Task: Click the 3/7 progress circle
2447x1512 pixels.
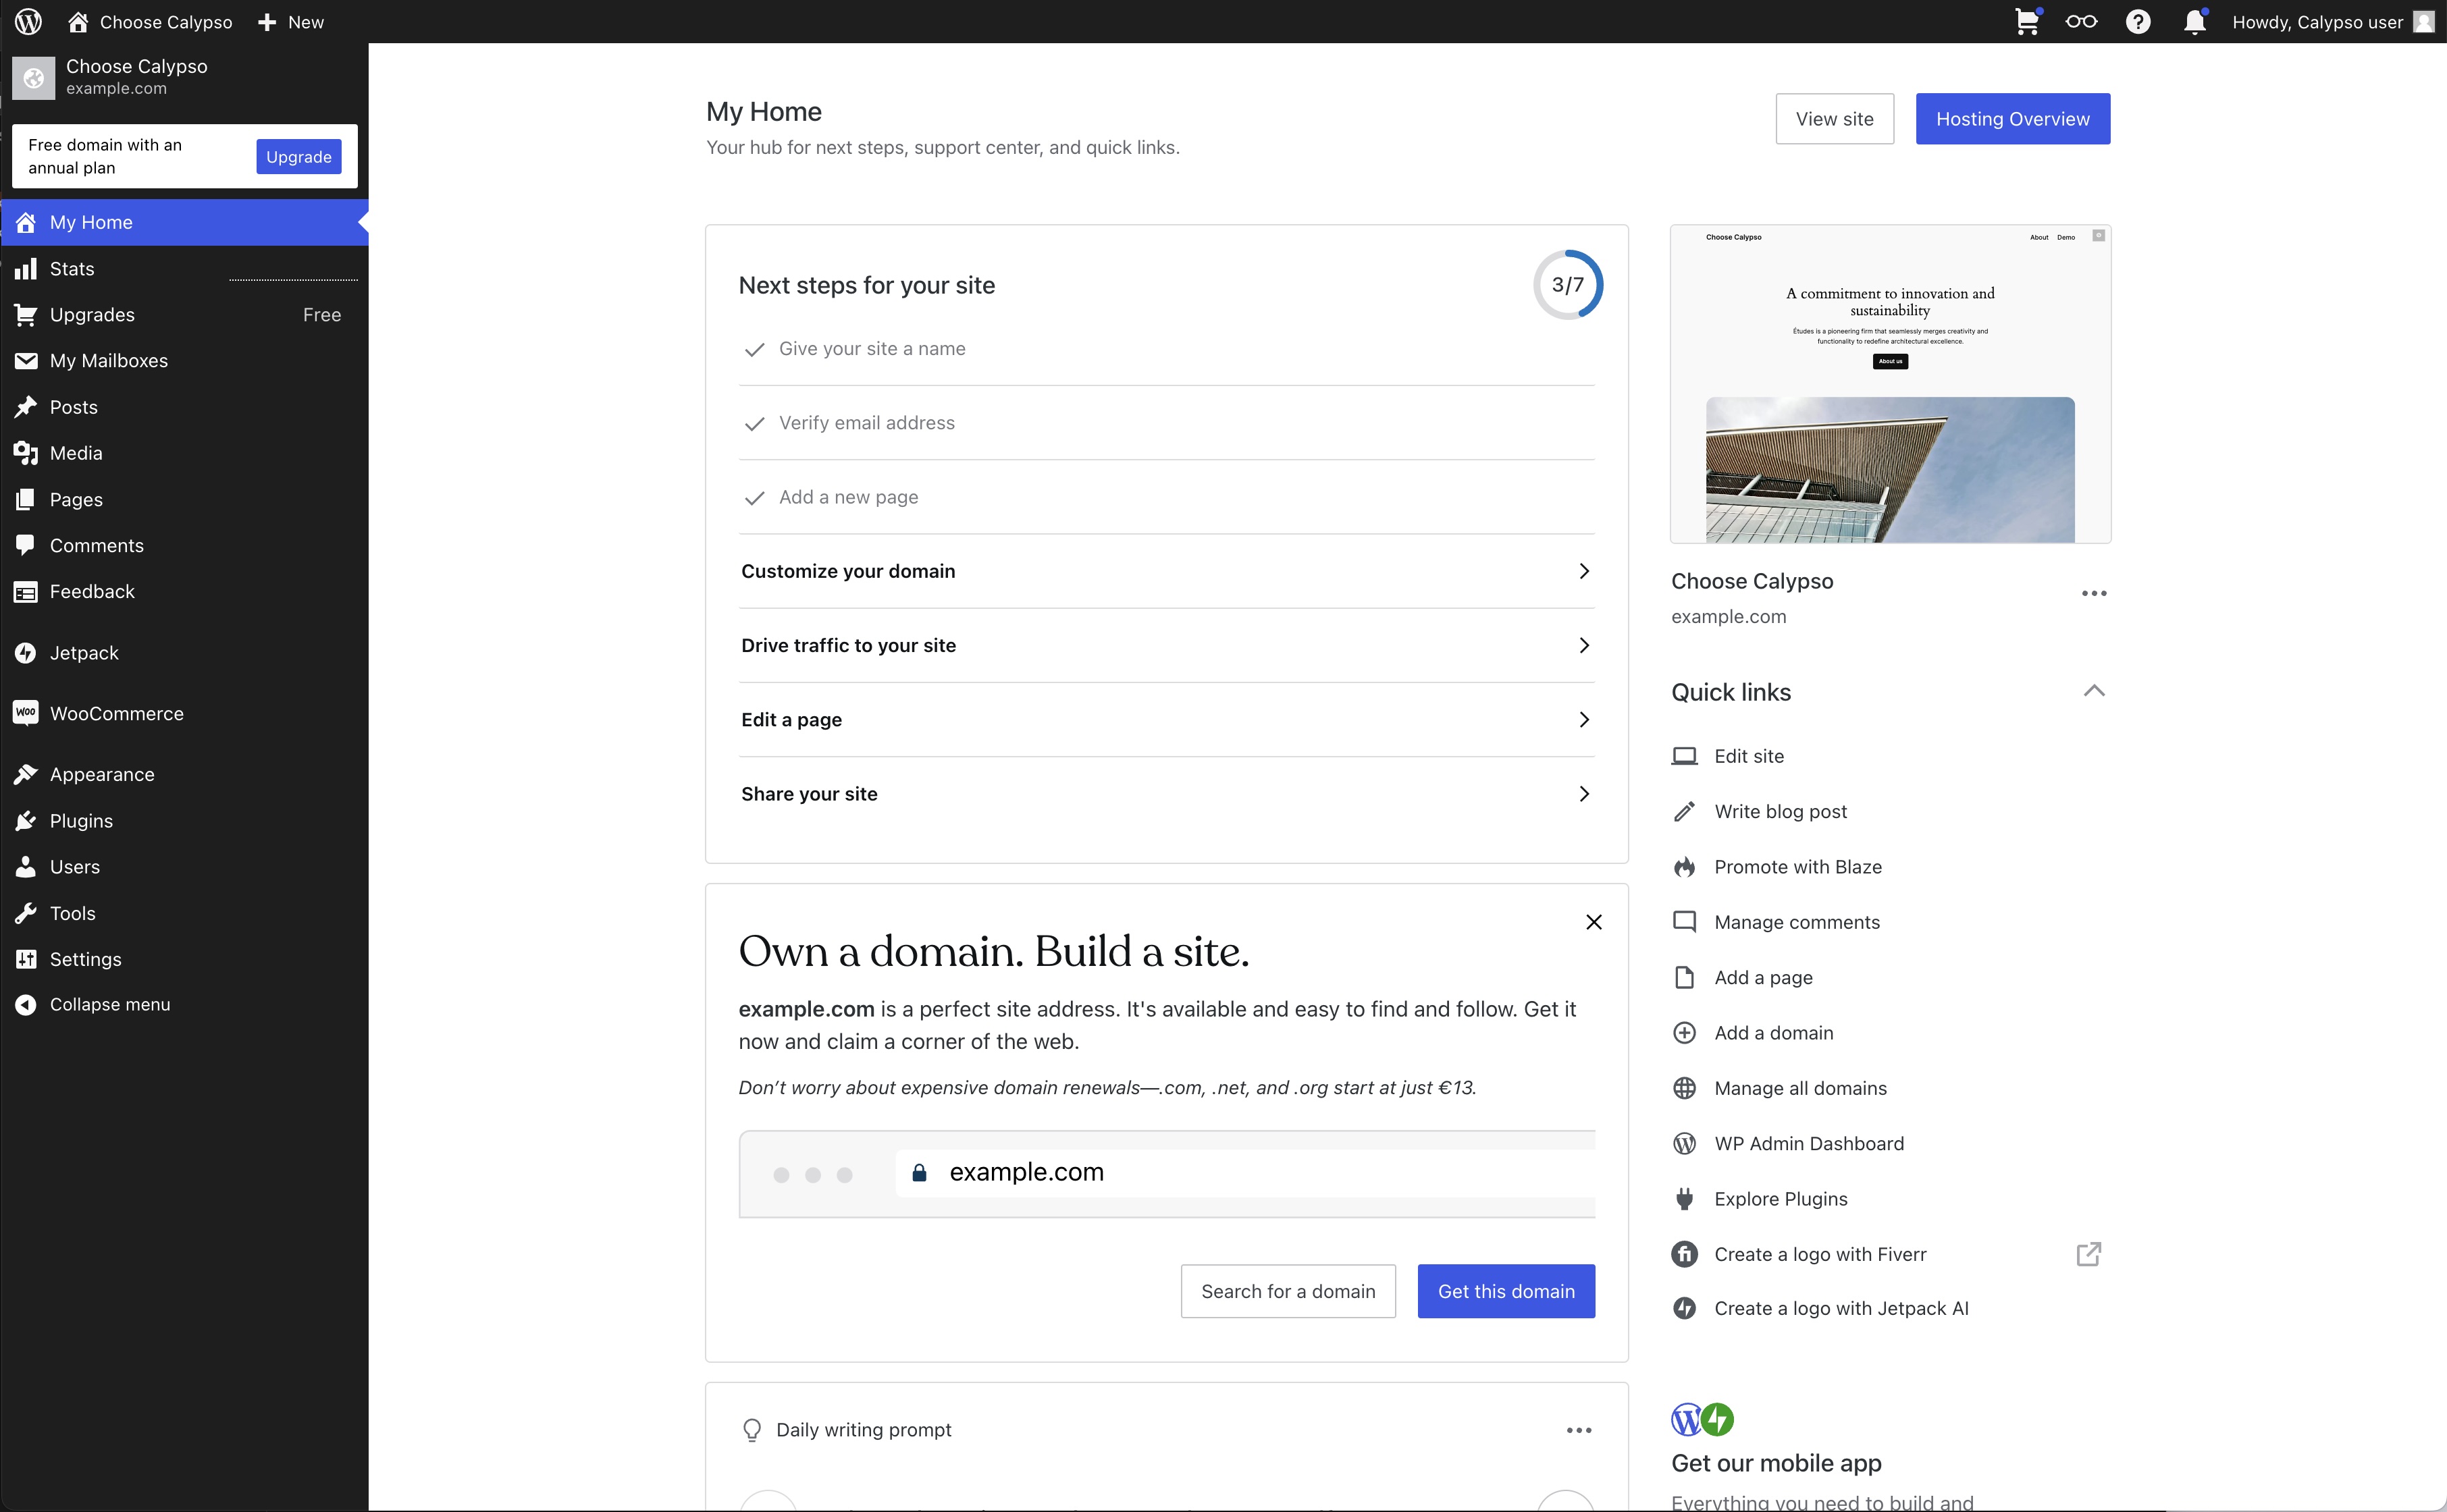Action: (x=1567, y=285)
